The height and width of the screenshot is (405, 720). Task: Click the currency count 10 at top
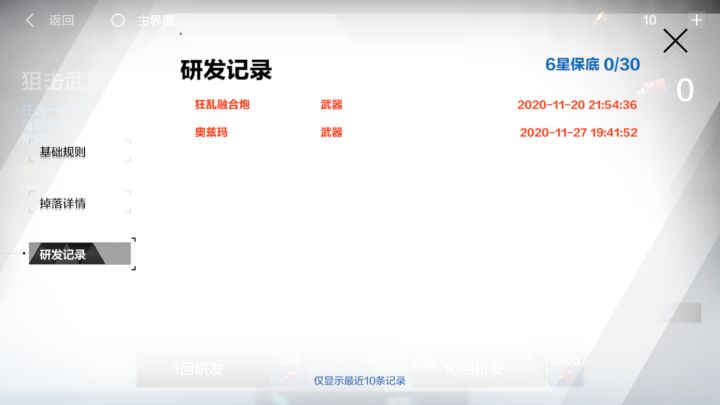tap(649, 20)
